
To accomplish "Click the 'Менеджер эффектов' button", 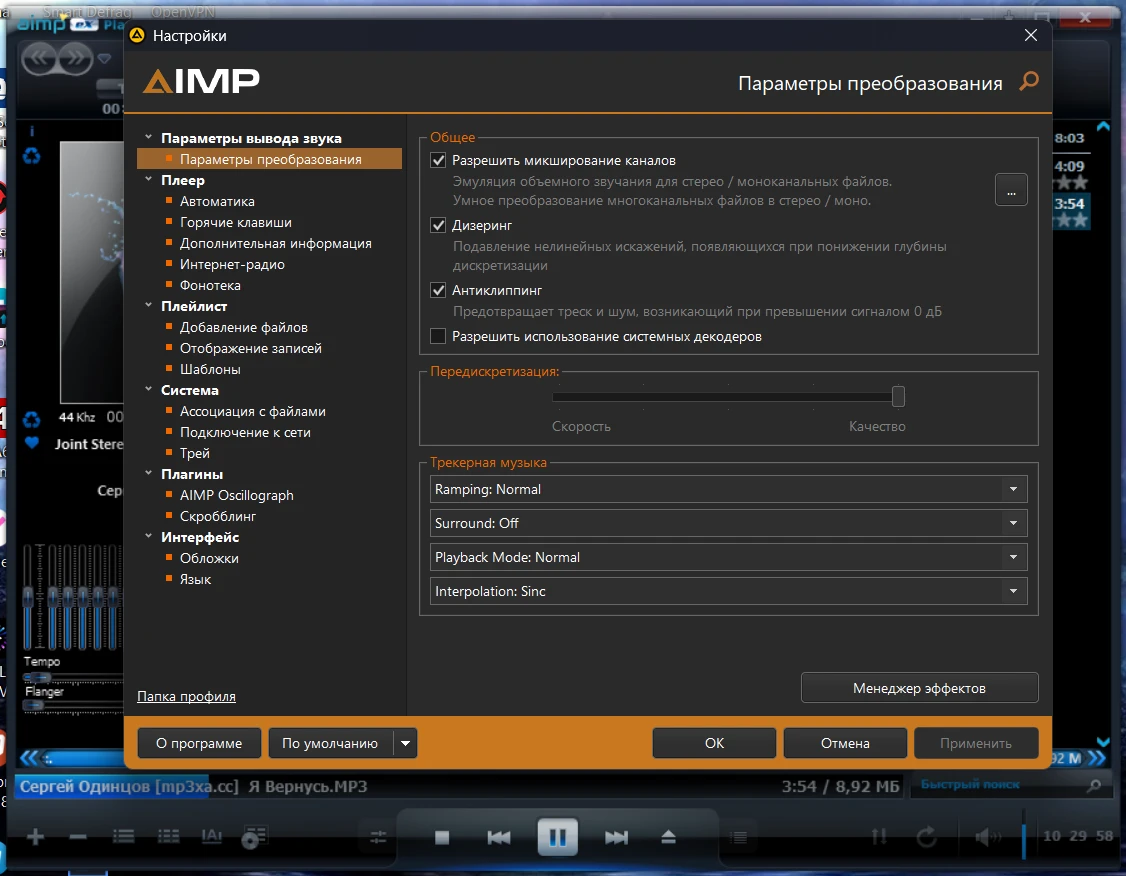I will [919, 688].
